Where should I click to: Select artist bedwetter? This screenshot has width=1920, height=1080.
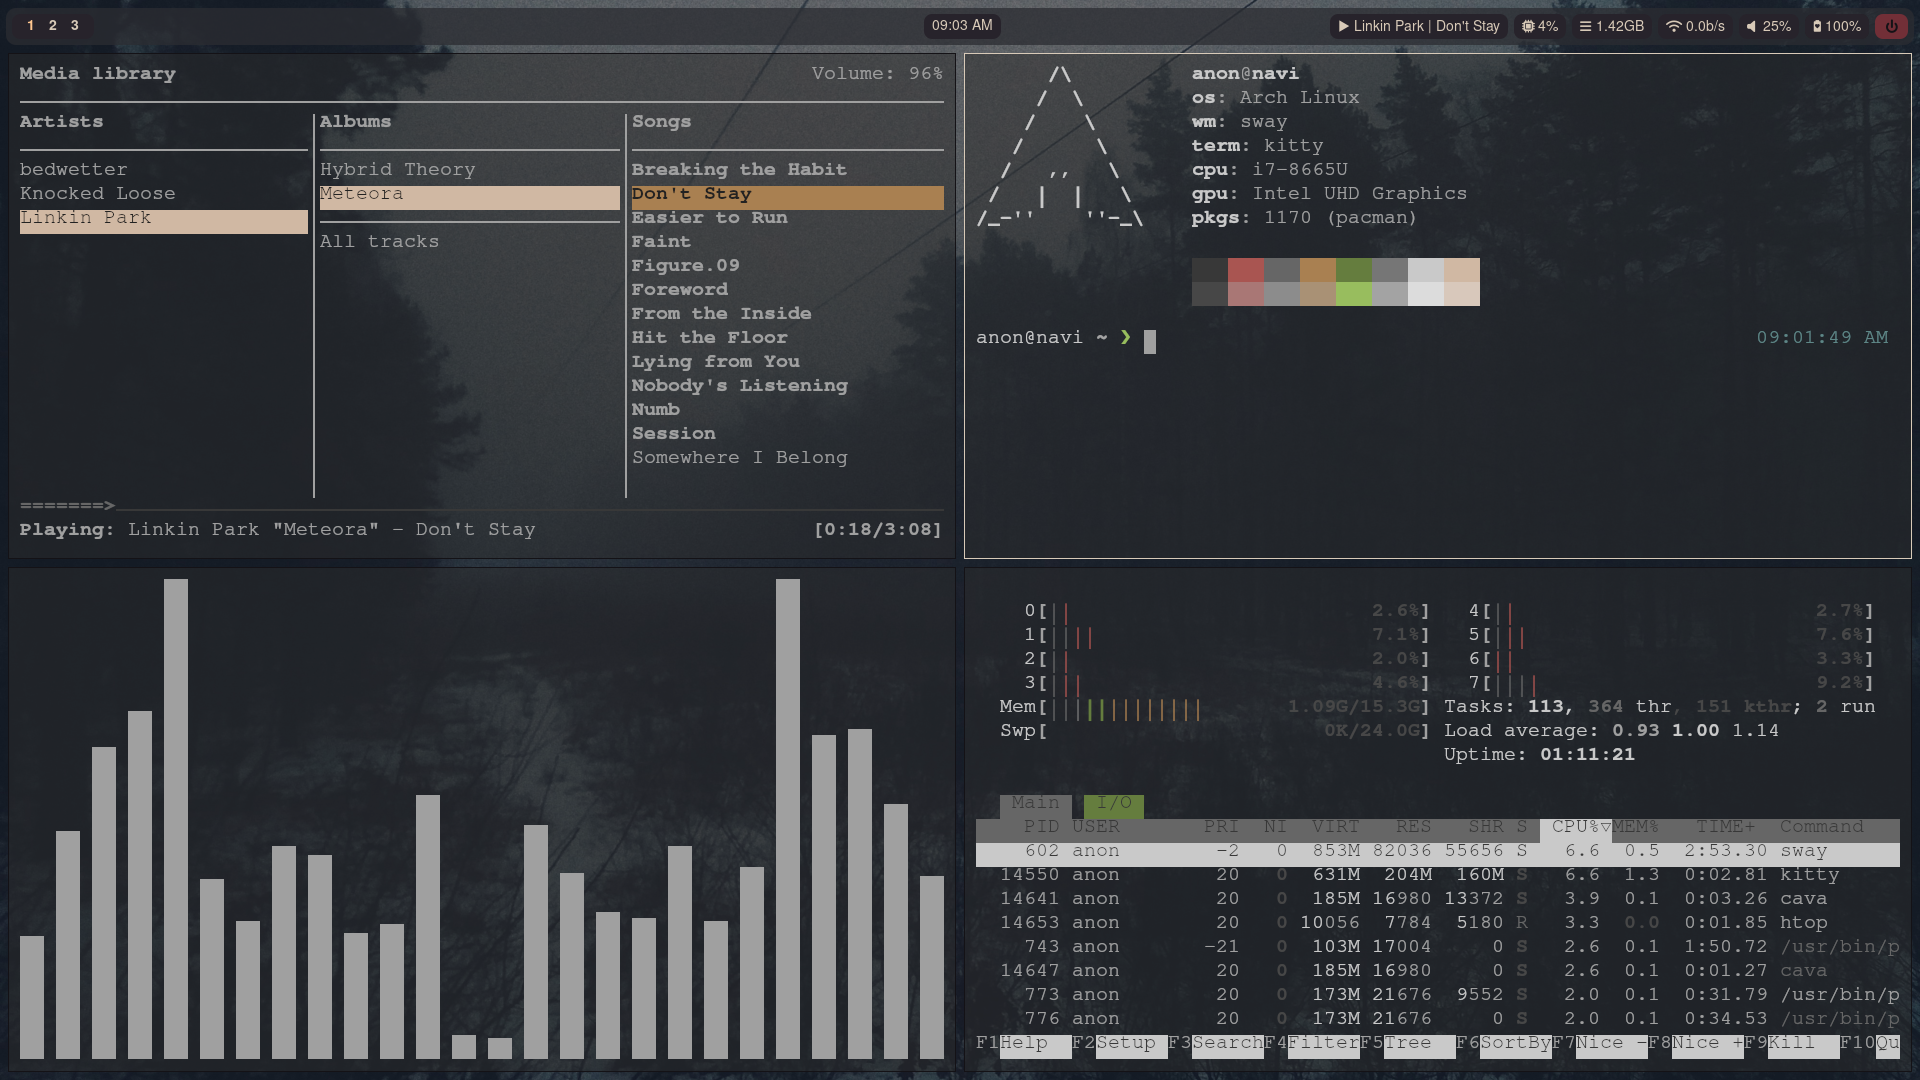pos(164,170)
